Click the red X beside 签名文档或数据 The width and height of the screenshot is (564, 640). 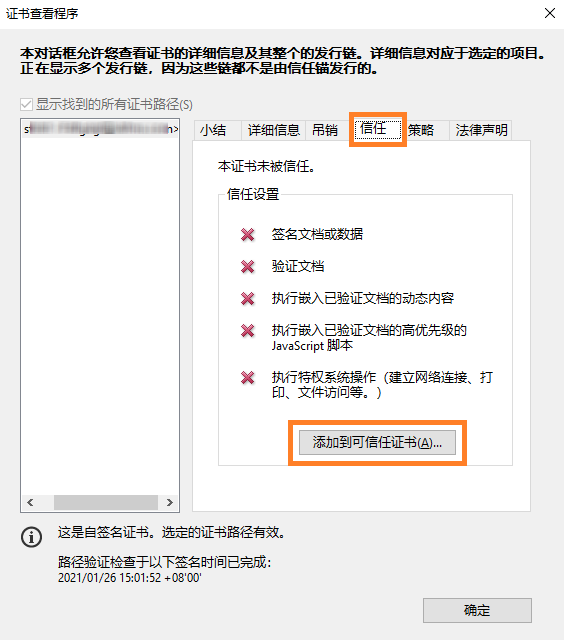(247, 235)
